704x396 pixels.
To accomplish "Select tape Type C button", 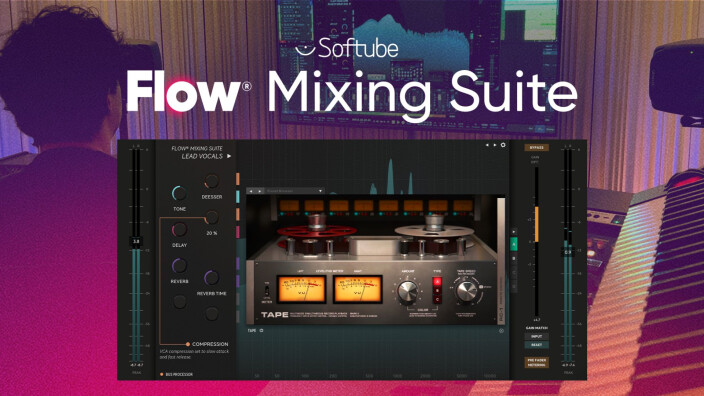I will click(x=436, y=299).
